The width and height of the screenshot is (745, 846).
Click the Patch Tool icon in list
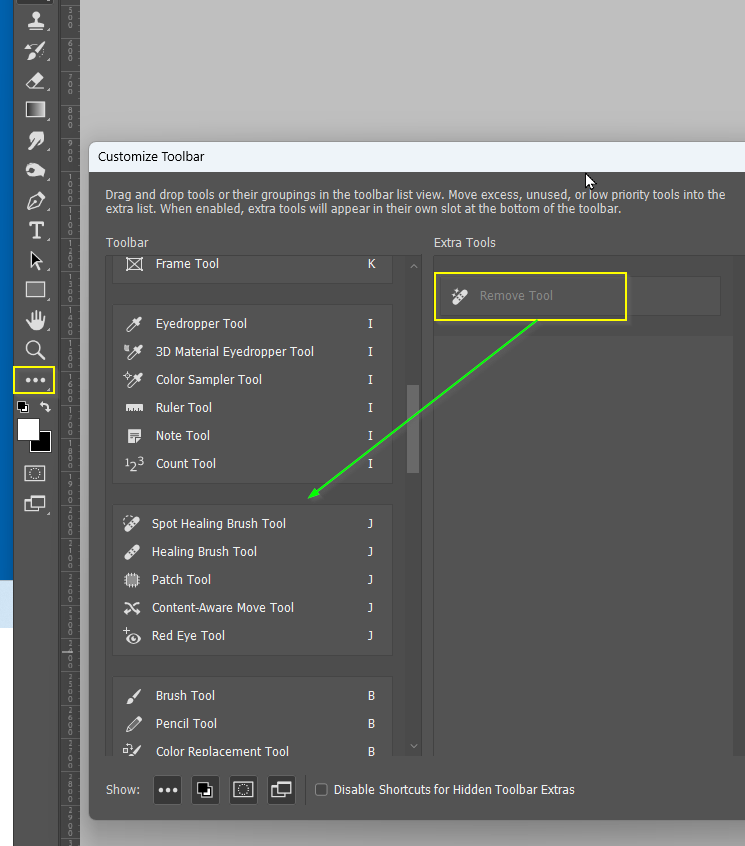[x=132, y=580]
